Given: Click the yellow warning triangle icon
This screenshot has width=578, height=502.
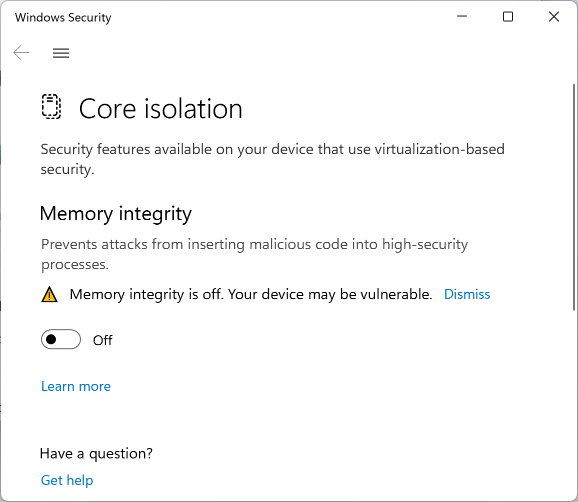Looking at the screenshot, I should pyautogui.click(x=49, y=294).
